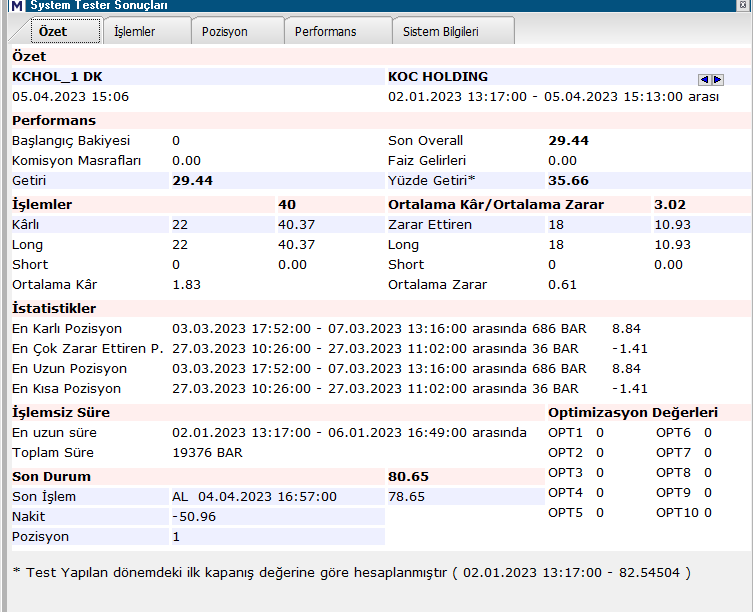This screenshot has width=753, height=612.
Task: Select the Ortalama Kâr value 1.83
Action: click(x=186, y=285)
